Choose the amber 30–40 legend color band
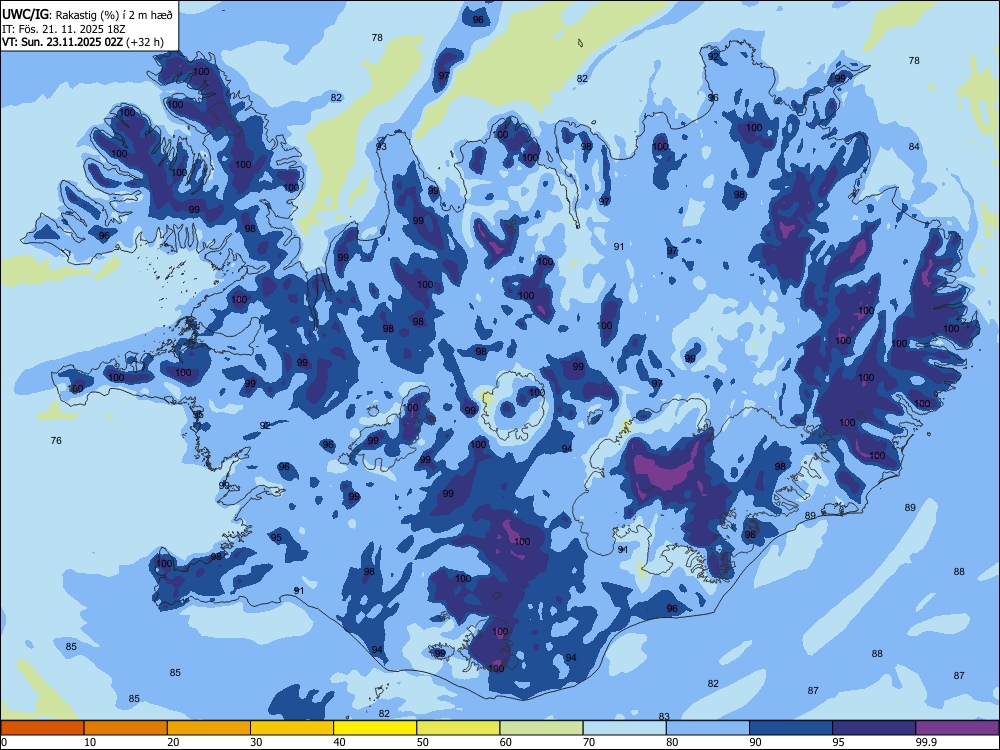Viewport: 1000px width, 750px height. pos(292,728)
